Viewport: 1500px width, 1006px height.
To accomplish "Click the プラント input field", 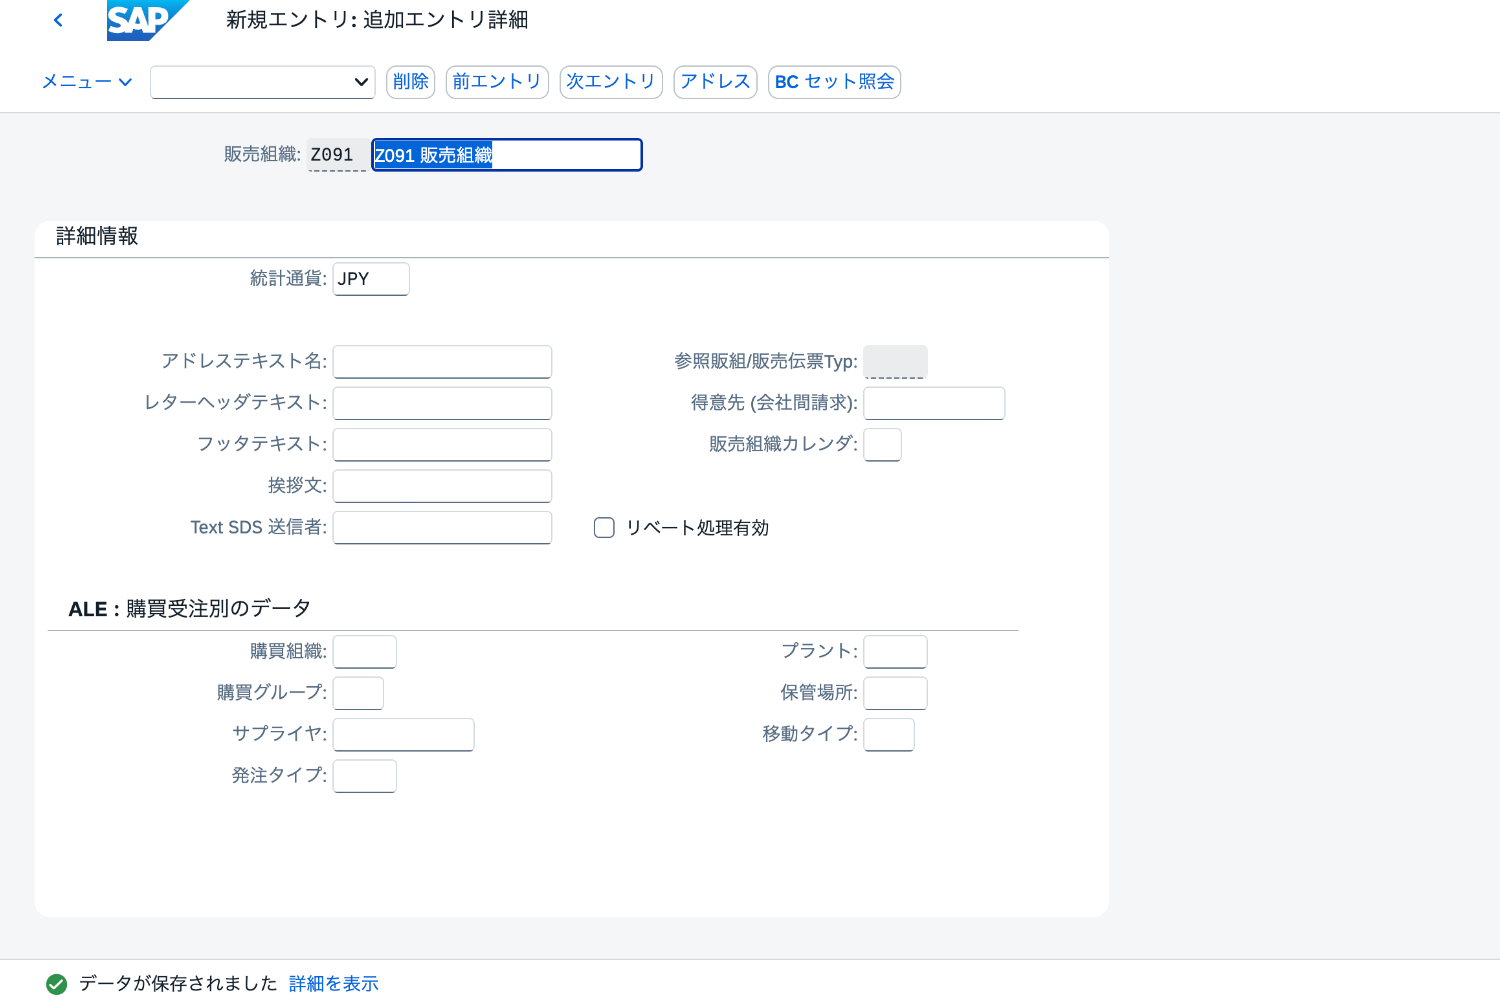I will (895, 652).
